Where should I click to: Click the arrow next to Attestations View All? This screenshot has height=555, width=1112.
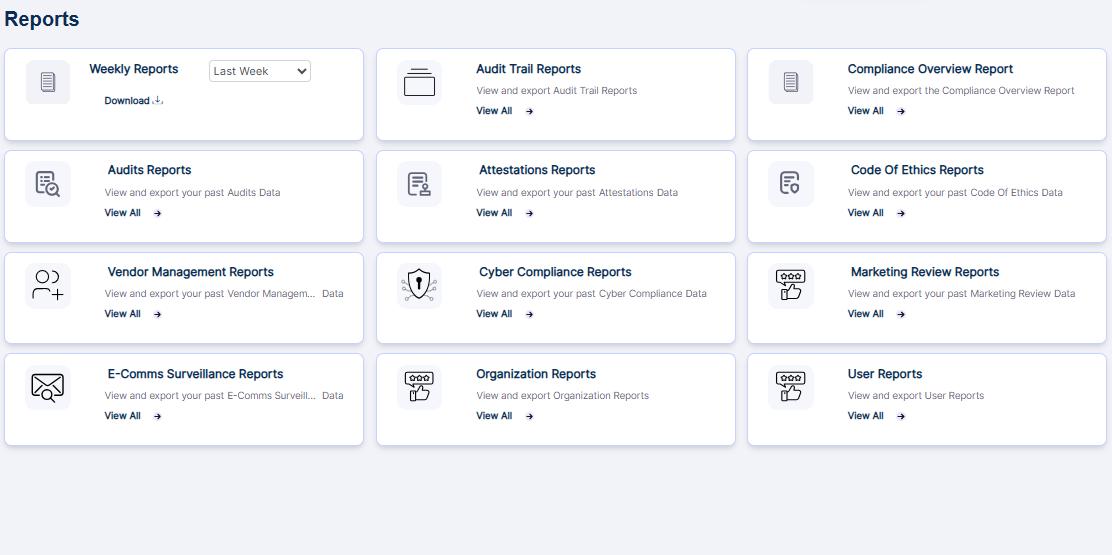pyautogui.click(x=530, y=213)
